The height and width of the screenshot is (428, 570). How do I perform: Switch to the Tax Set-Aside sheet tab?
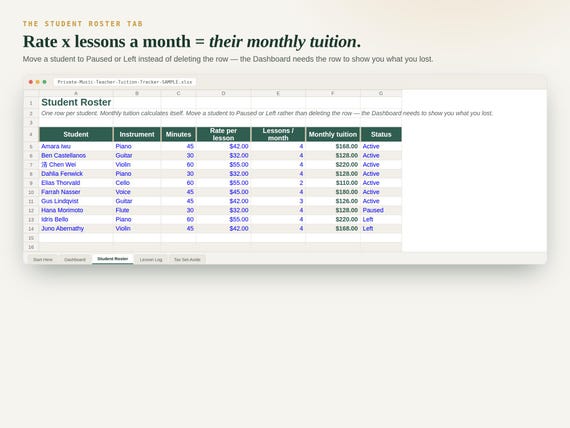pos(187,259)
